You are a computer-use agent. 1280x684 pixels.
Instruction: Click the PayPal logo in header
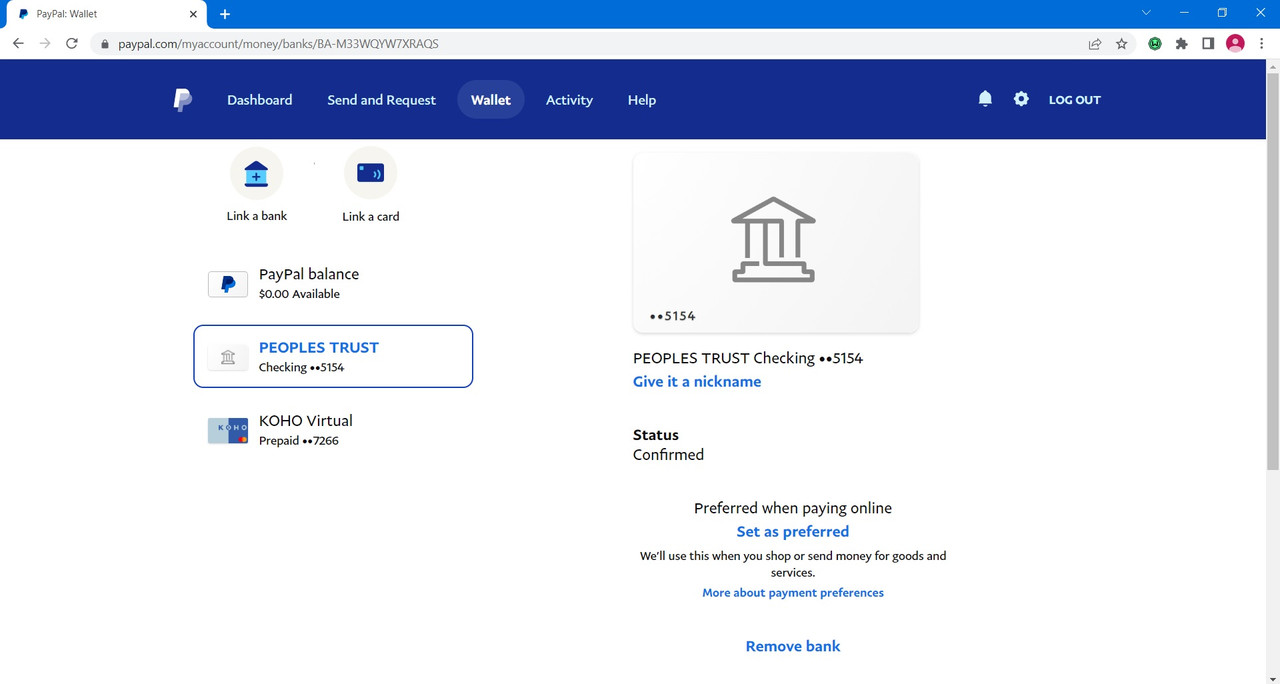coord(183,100)
